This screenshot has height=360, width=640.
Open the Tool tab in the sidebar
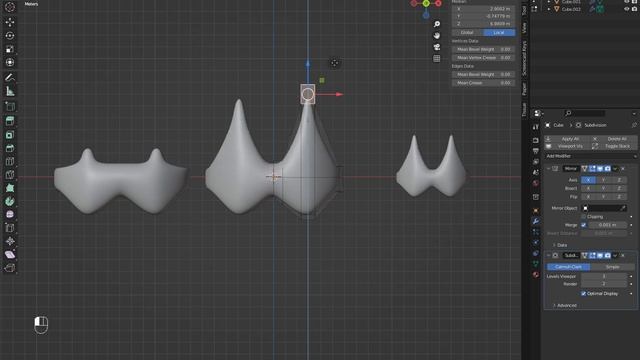(524, 11)
